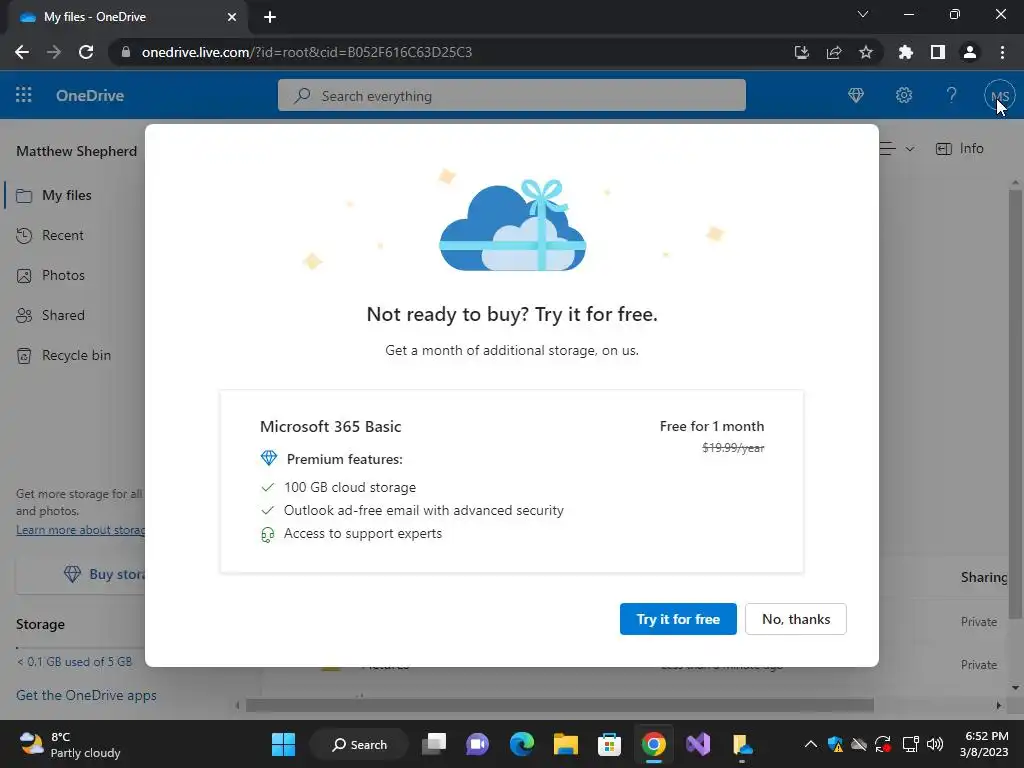
Task: Click the browser back arrow
Action: click(22, 52)
